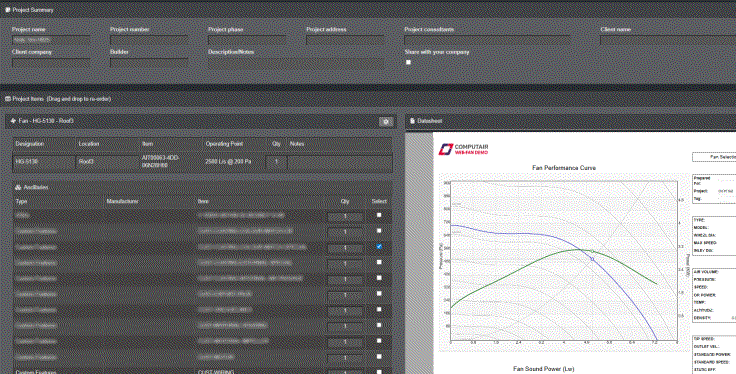This screenshot has height=374, width=736.
Task: Click the Select column header
Action: click(x=379, y=201)
